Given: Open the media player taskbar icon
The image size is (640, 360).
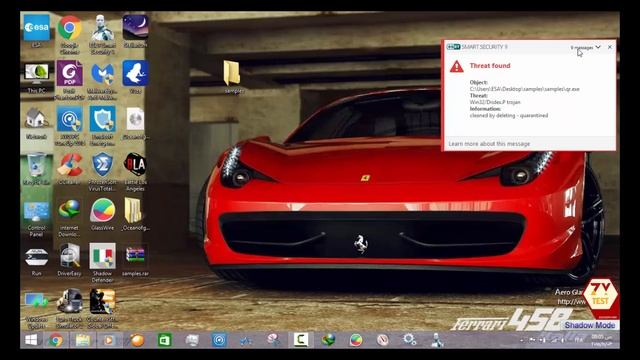Looking at the screenshot, I should coord(109,340).
